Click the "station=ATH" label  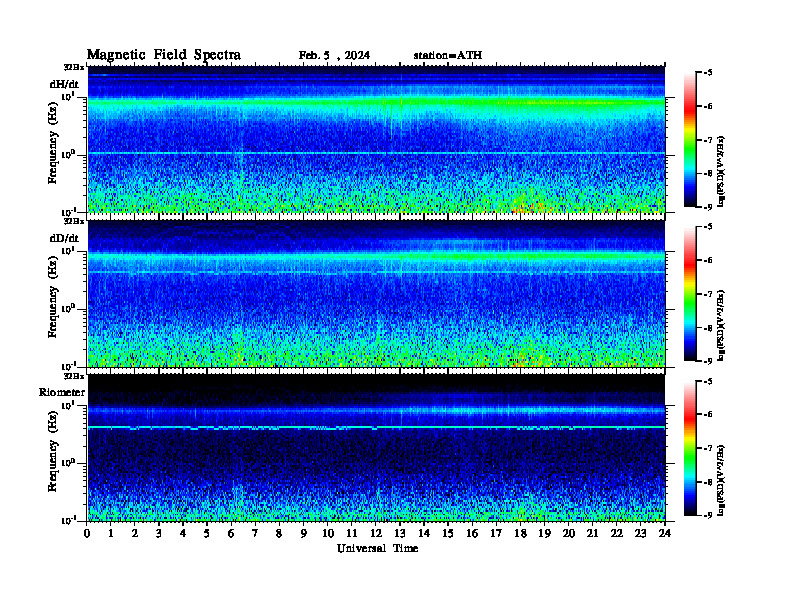coord(448,56)
